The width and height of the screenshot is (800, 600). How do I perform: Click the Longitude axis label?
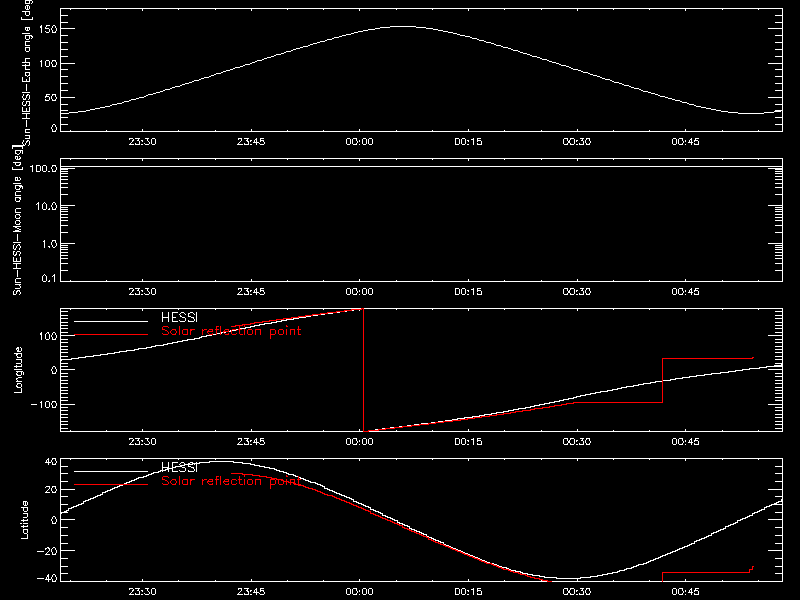18,370
